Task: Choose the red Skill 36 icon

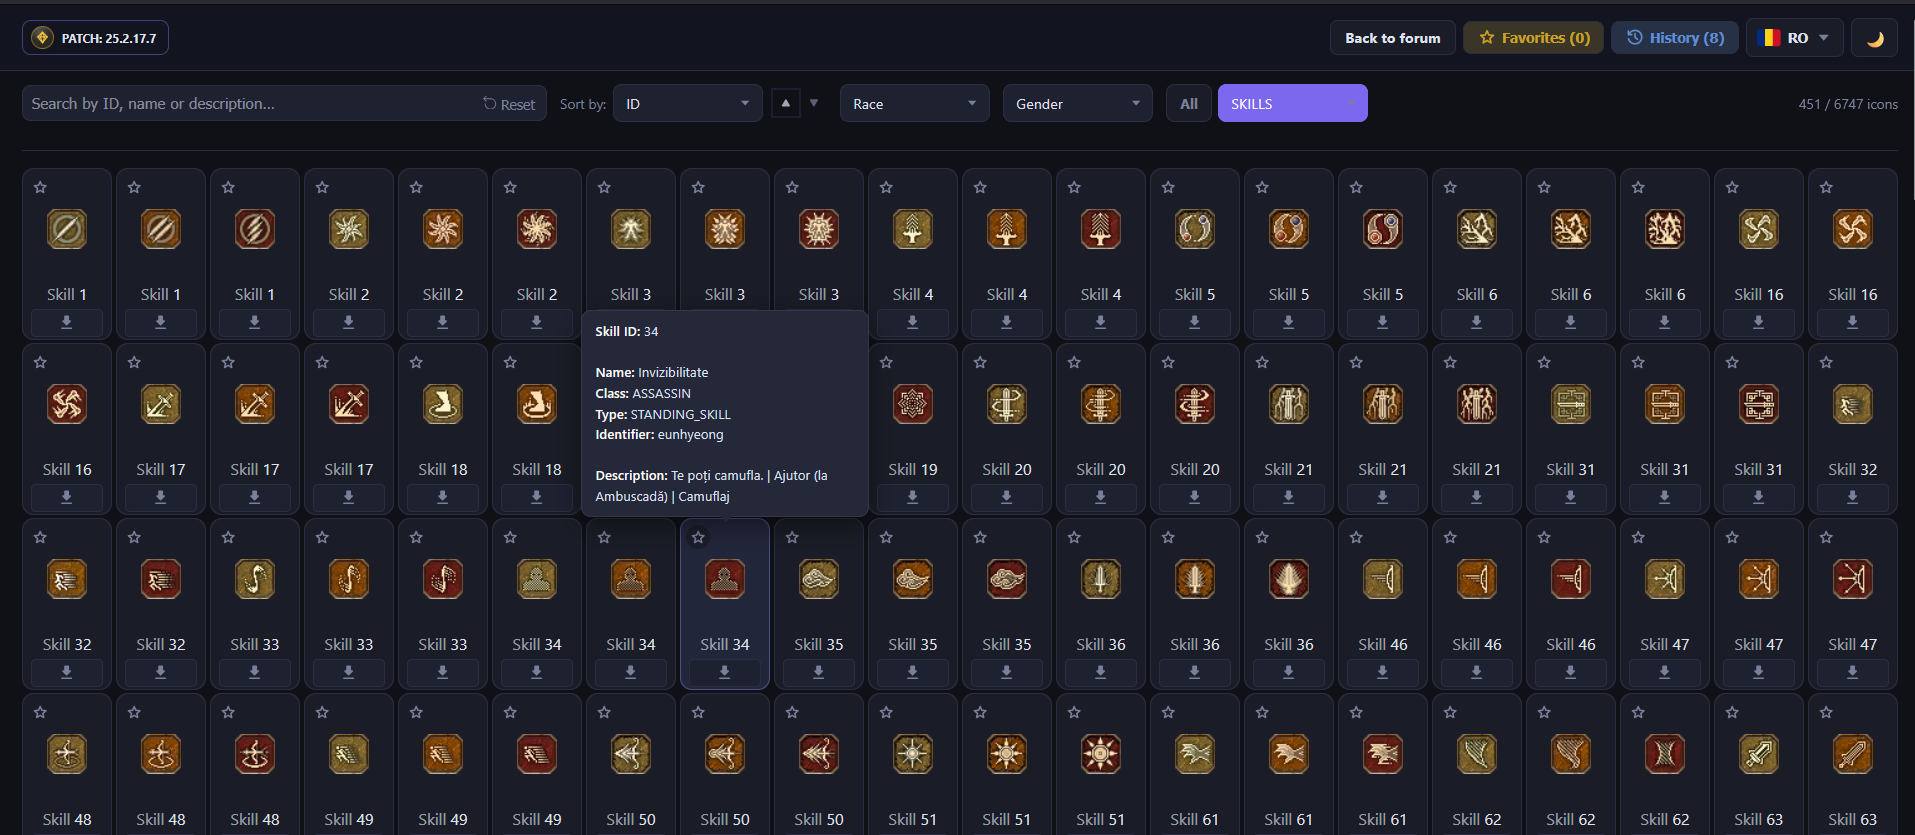Action: tap(1289, 579)
